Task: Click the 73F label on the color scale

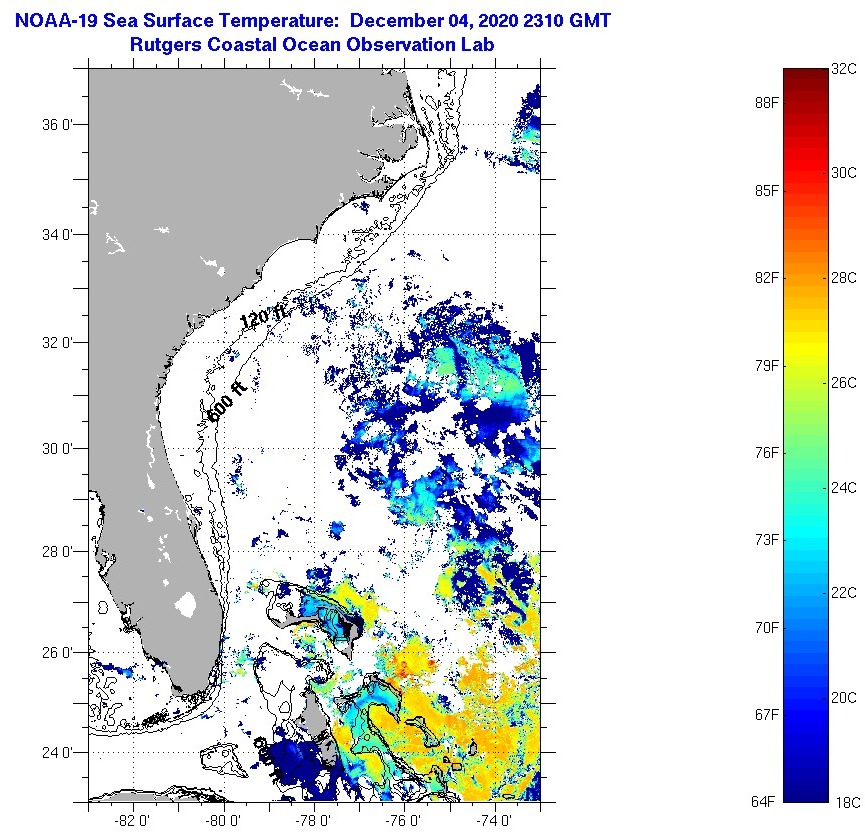Action: 767,540
